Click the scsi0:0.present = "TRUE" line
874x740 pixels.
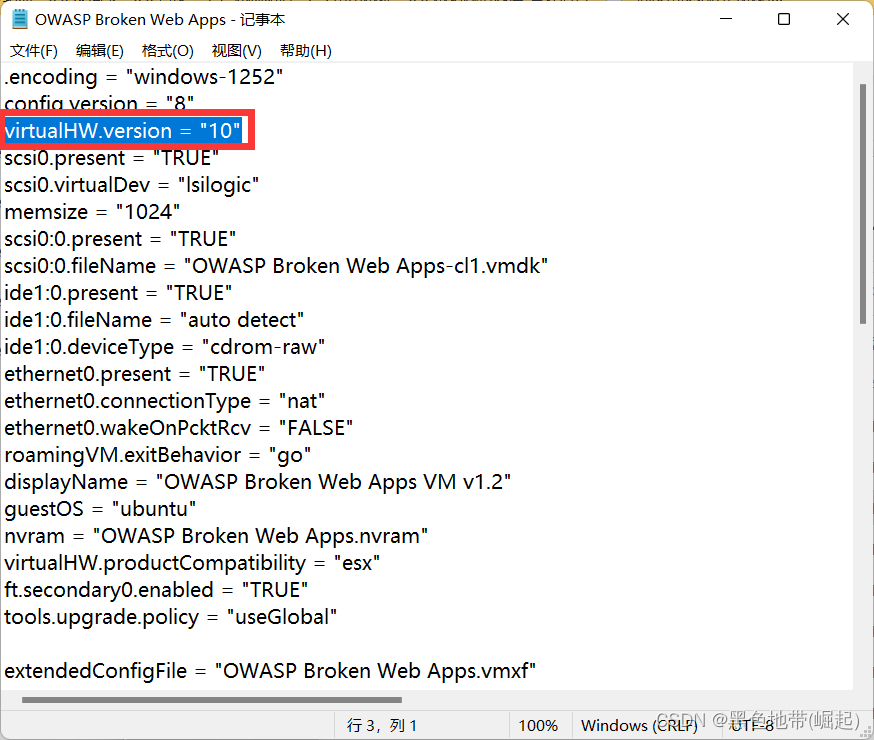[x=120, y=239]
